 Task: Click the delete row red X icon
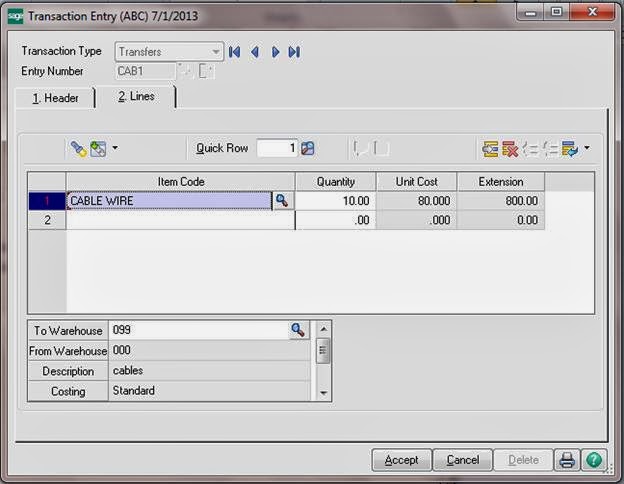(510, 149)
